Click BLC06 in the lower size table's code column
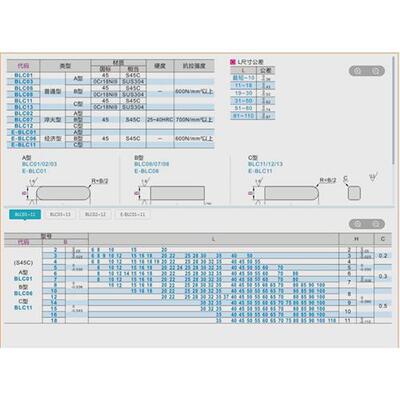 point(23,293)
